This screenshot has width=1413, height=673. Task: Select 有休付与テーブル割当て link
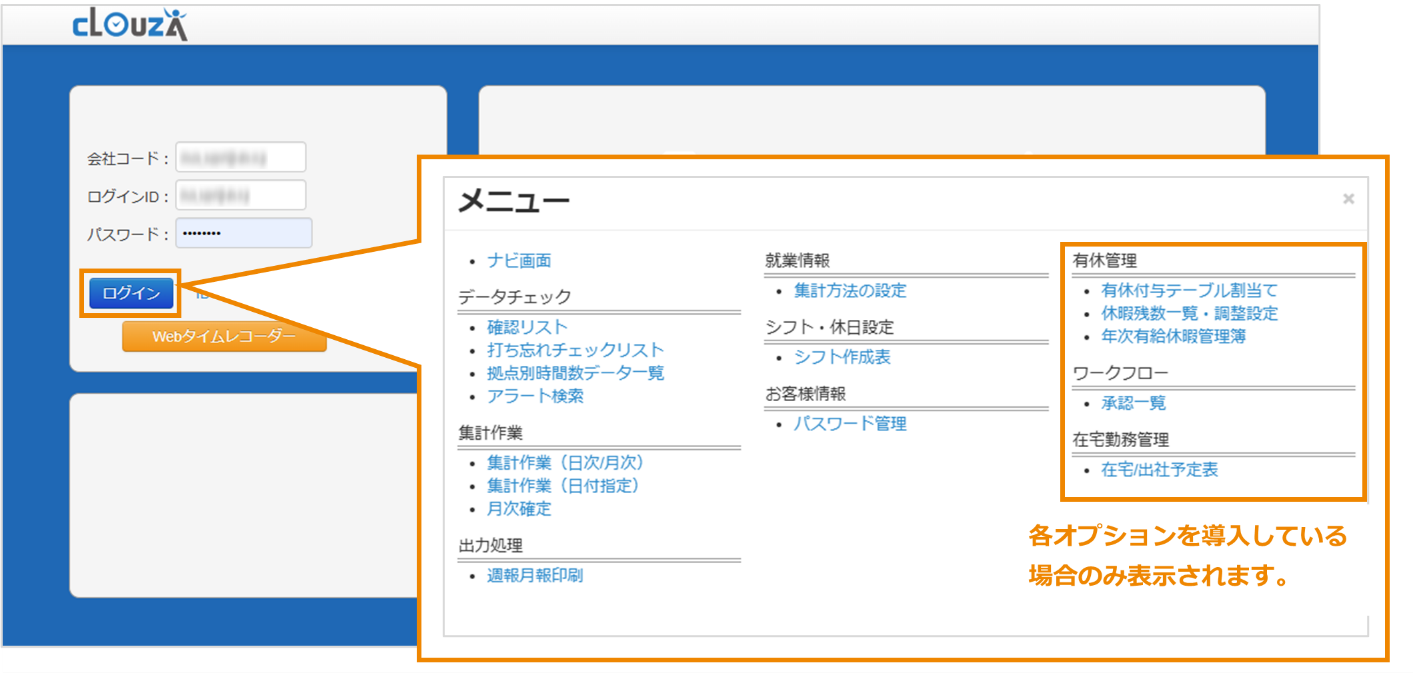[1189, 291]
